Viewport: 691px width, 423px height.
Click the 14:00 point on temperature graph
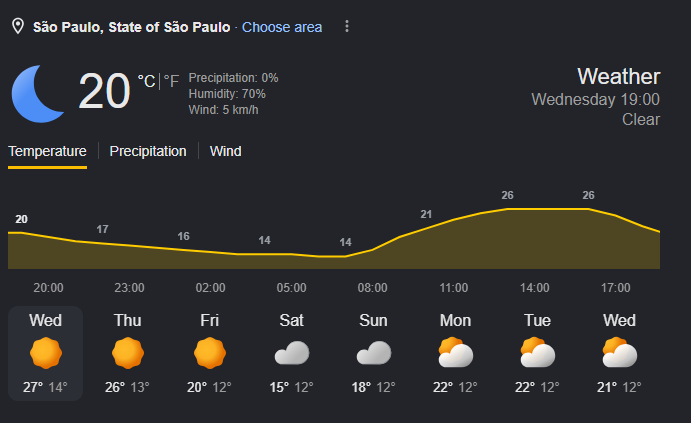point(535,209)
